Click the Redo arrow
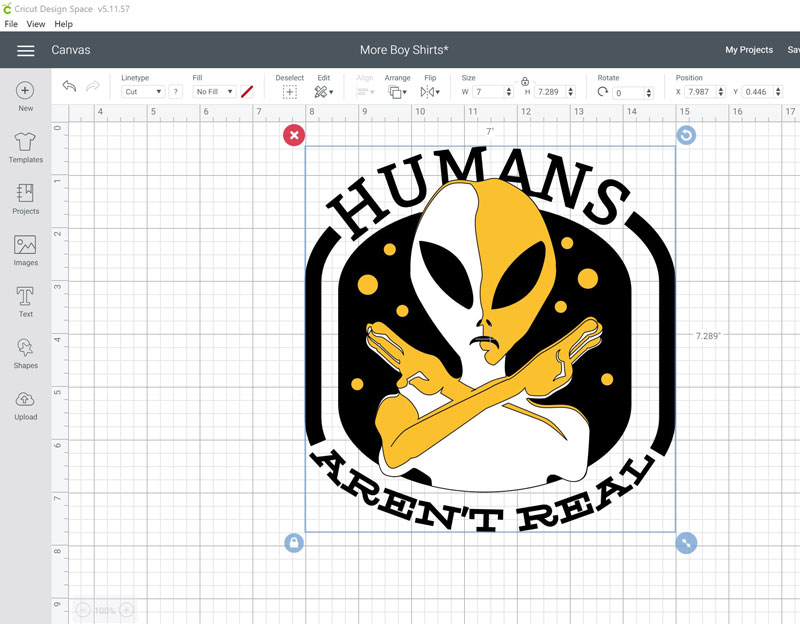 click(93, 86)
